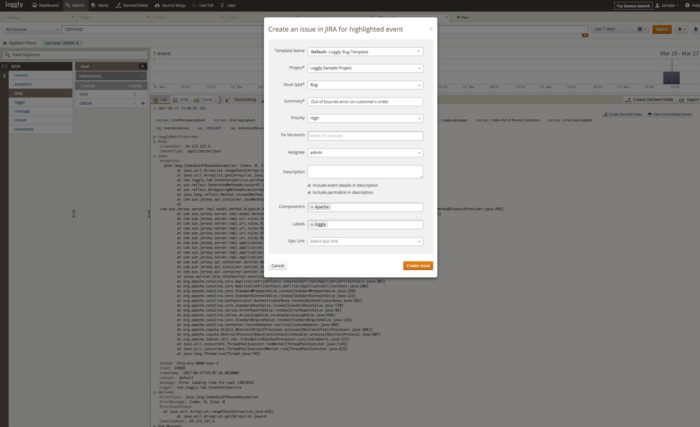Image resolution: width=700 pixels, height=427 pixels.
Task: Toggle include permalink in description
Action: [309, 192]
